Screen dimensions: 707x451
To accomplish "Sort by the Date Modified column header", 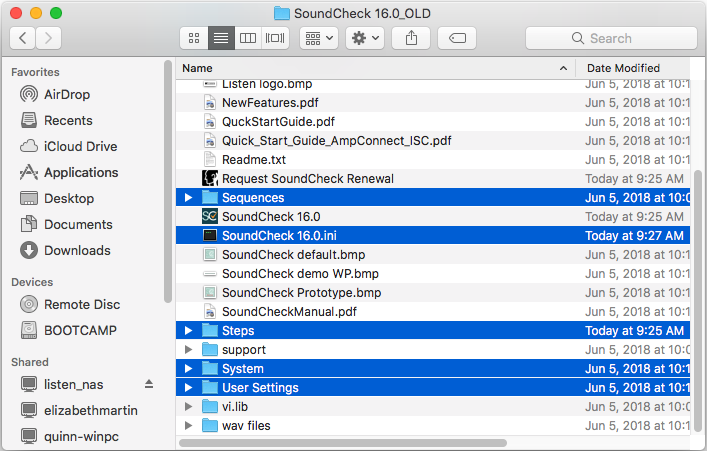I will tap(633, 68).
